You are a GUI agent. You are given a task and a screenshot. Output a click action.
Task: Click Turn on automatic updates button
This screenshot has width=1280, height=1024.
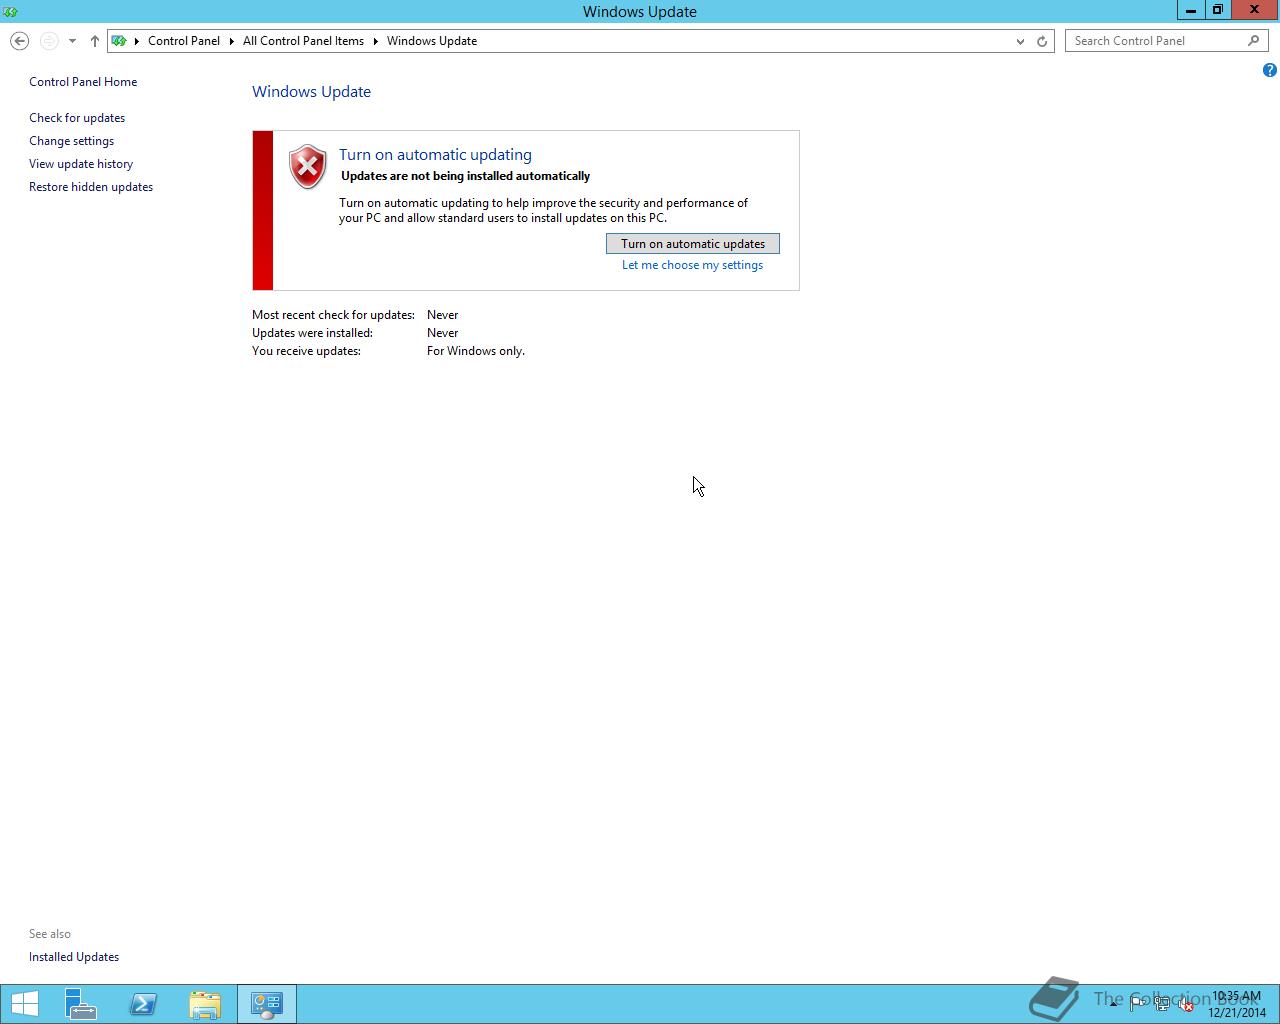(693, 244)
